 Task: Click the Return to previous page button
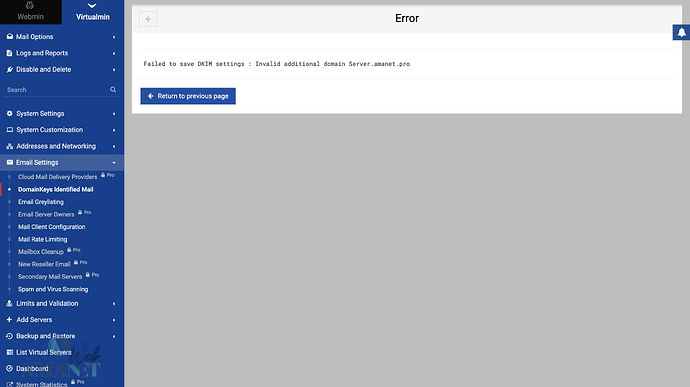[188, 96]
